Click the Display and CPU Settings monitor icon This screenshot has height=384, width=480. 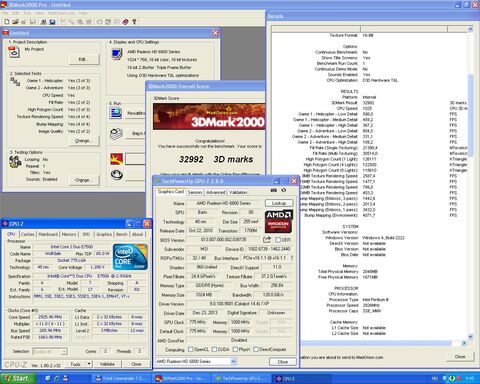point(117,54)
